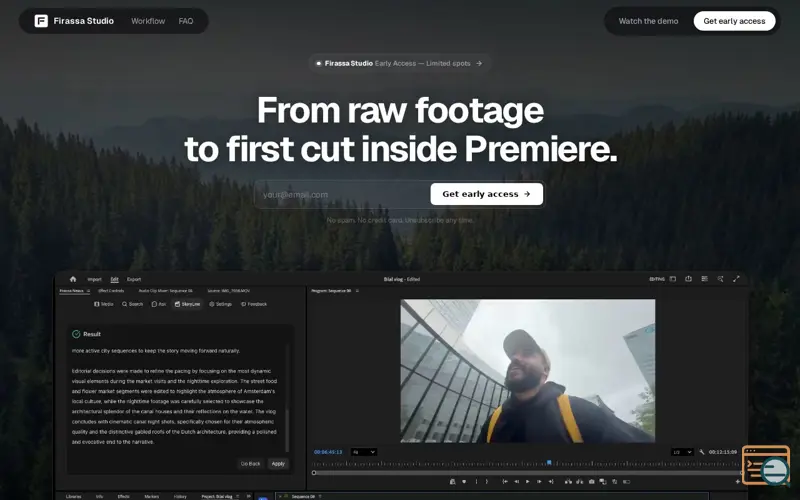Click the program monitor zoom scroll bar

tap(528, 473)
